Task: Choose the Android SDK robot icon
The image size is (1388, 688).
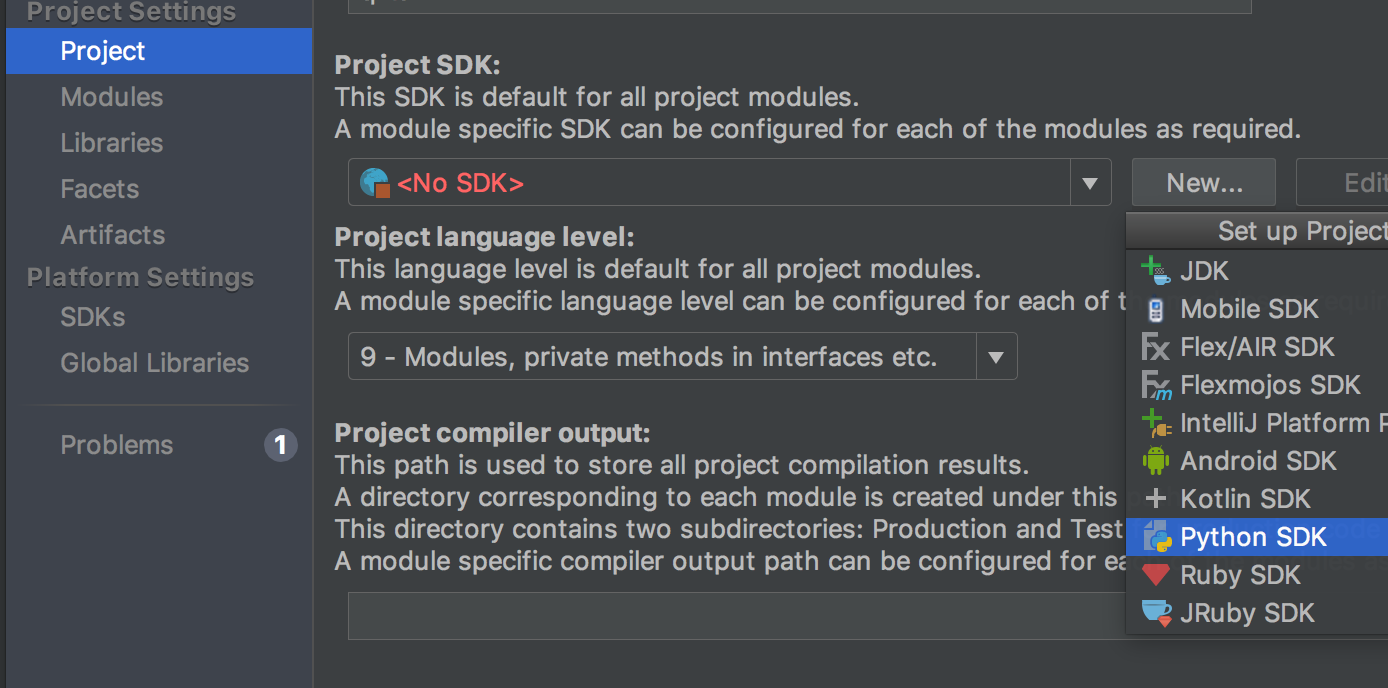Action: coord(1156,461)
